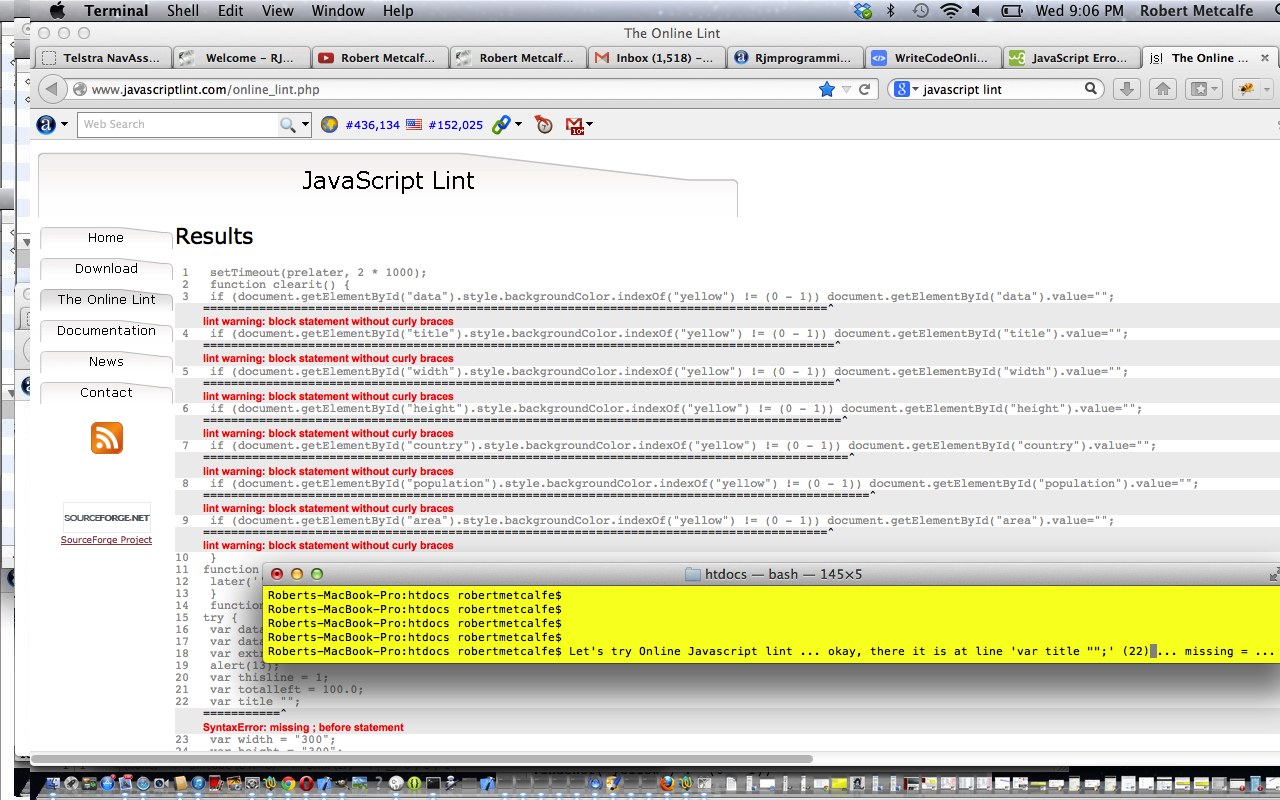Screen dimensions: 1280x800
Task: Switch to the WriteCodeOnline tab
Action: (934, 58)
